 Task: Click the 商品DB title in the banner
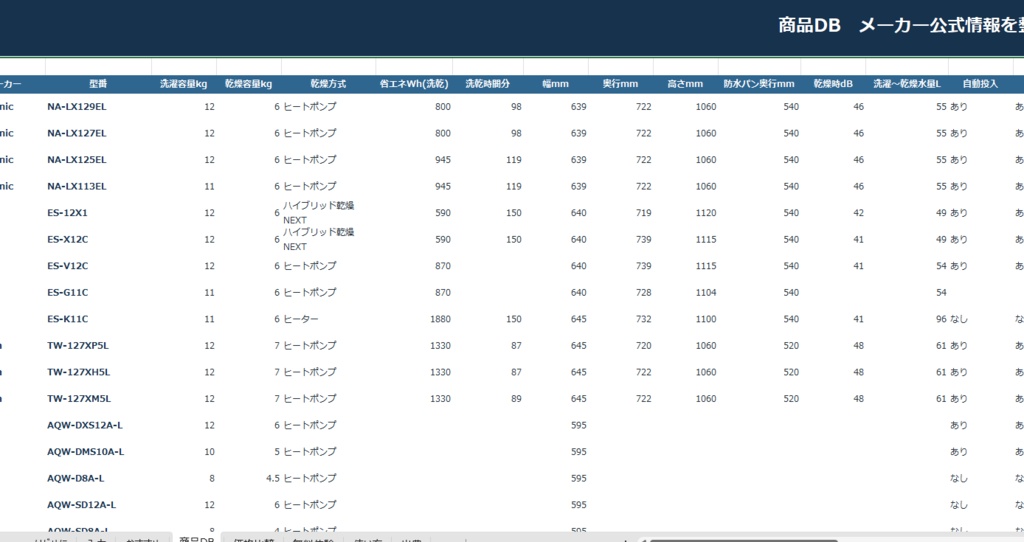[x=809, y=25]
